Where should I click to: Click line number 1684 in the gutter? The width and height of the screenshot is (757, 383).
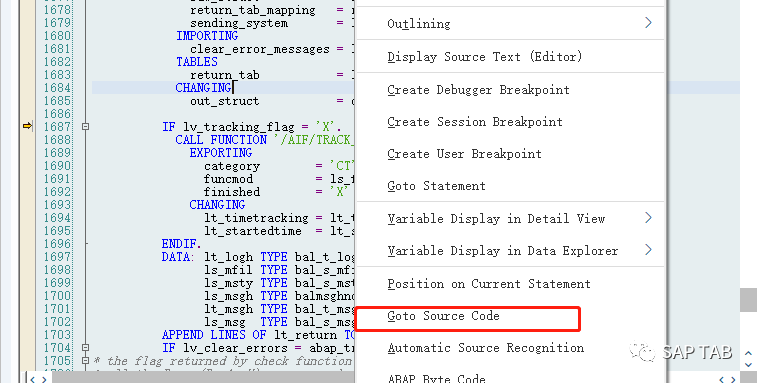point(57,88)
